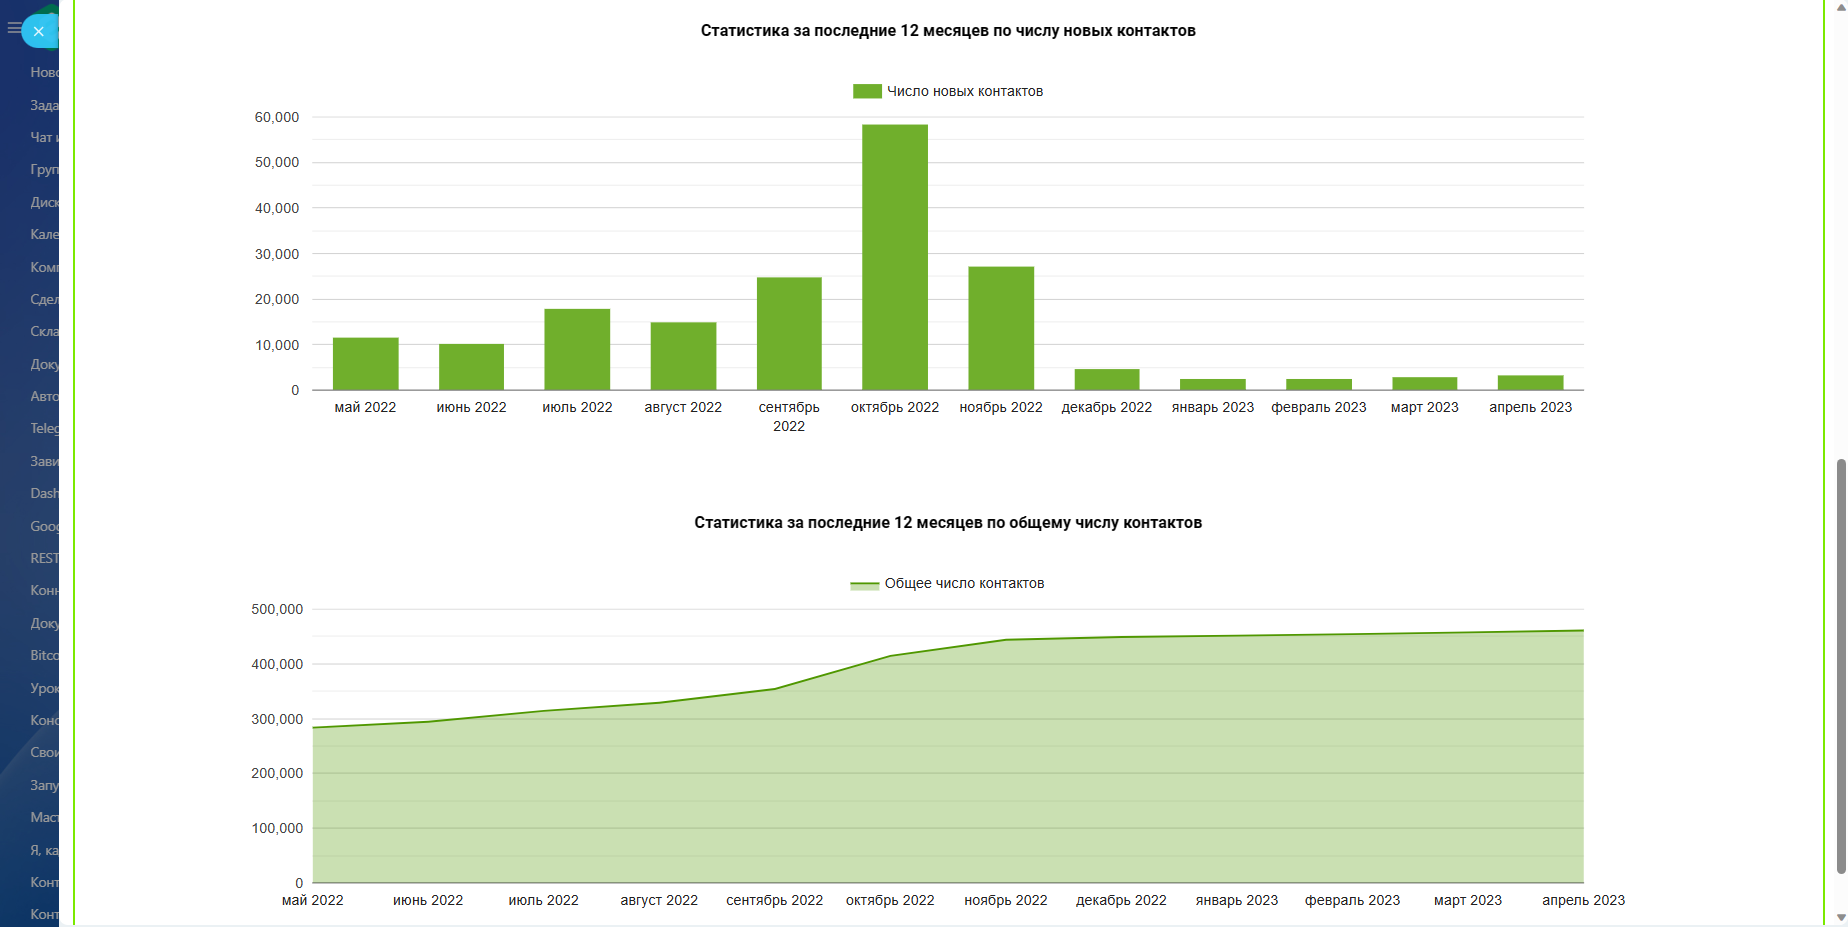The height and width of the screenshot is (927, 1848).
Task: Open the 'Goog…' sidebar item
Action: 44,526
